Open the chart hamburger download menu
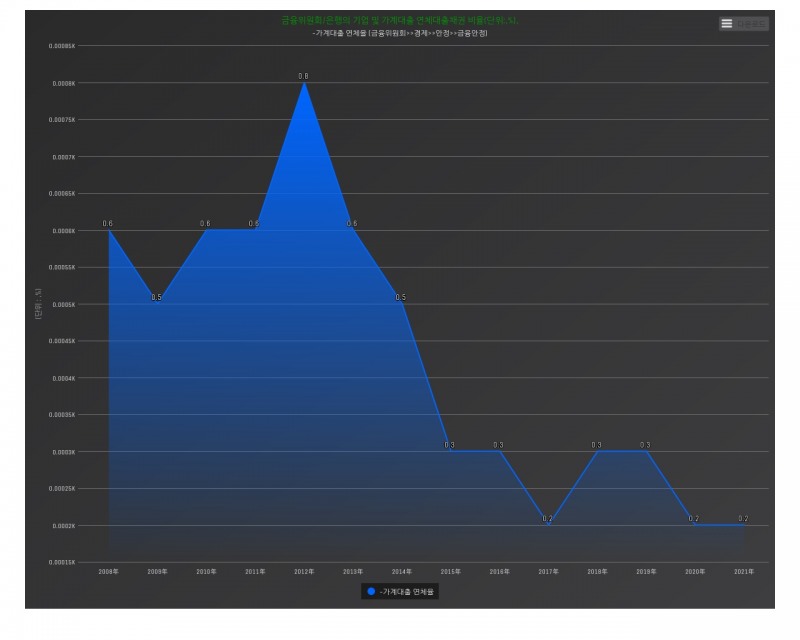800x640 pixels. point(727,23)
